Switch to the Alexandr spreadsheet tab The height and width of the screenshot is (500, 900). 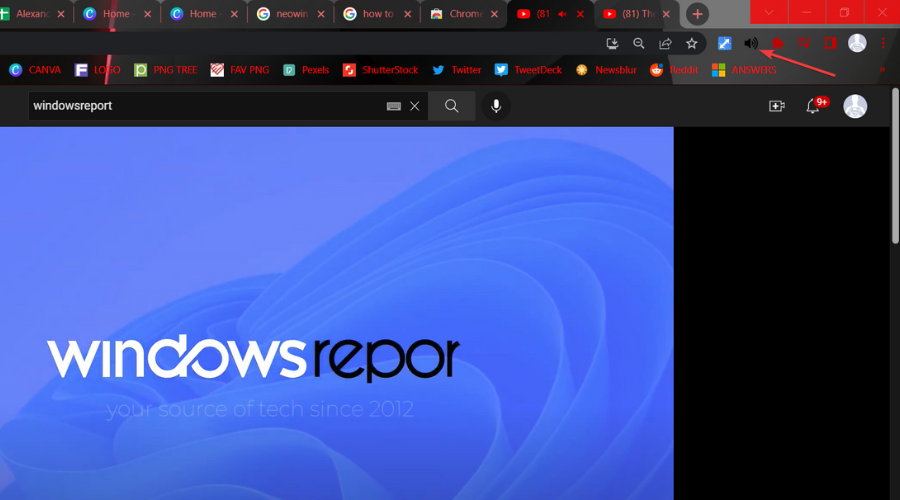(32, 14)
